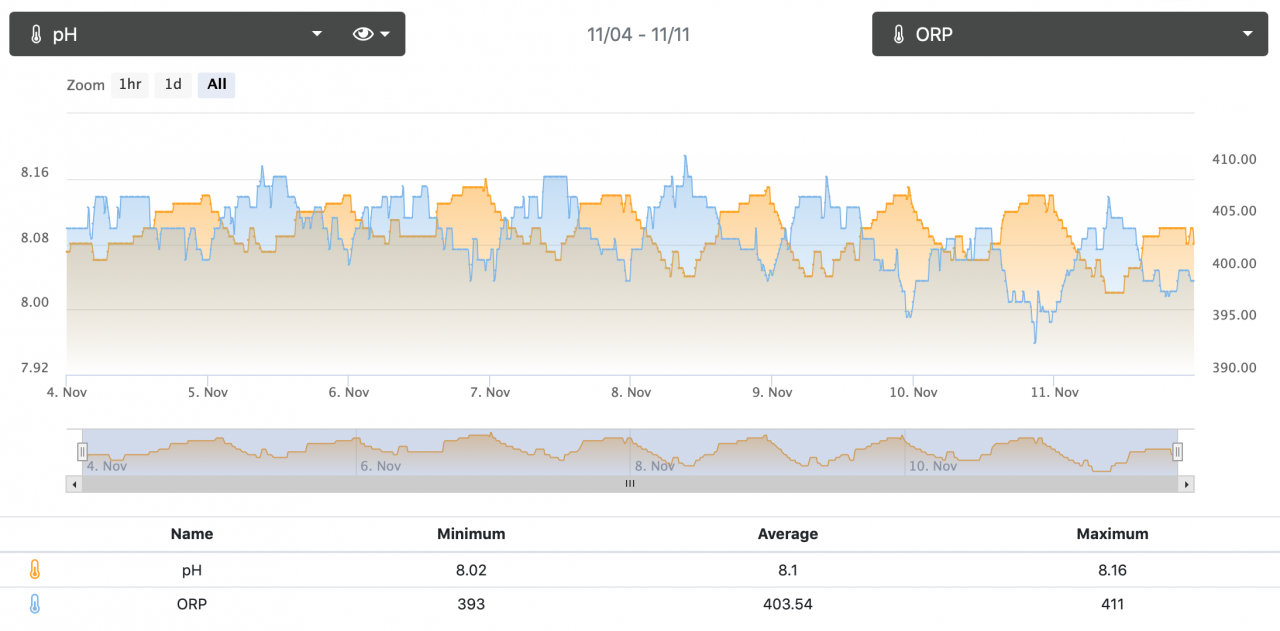Viewport: 1280px width, 631px height.
Task: Select the 1hr zoom option
Action: (x=130, y=85)
